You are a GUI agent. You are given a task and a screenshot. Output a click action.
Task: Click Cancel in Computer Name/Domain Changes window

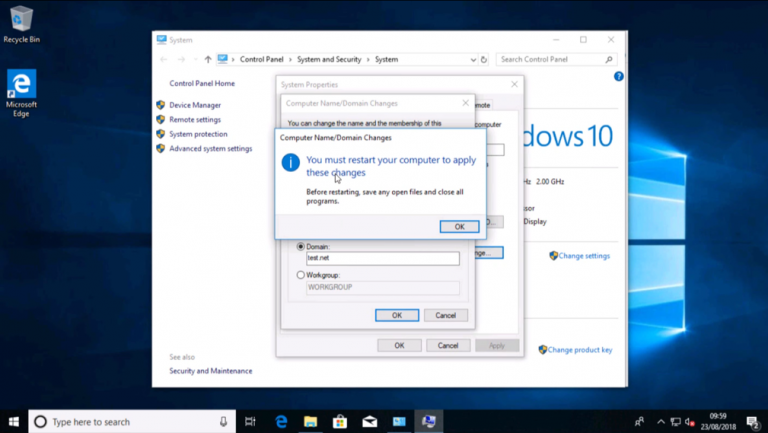[x=446, y=315]
